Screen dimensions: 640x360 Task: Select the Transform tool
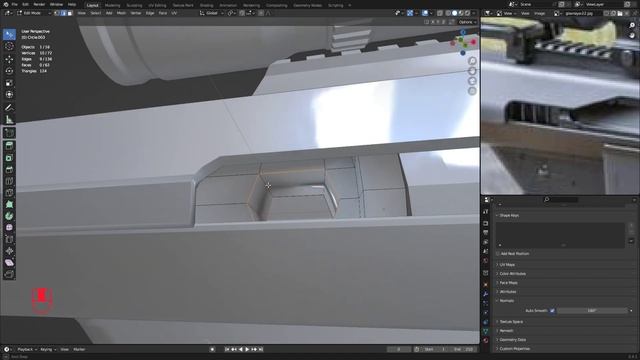9,95
